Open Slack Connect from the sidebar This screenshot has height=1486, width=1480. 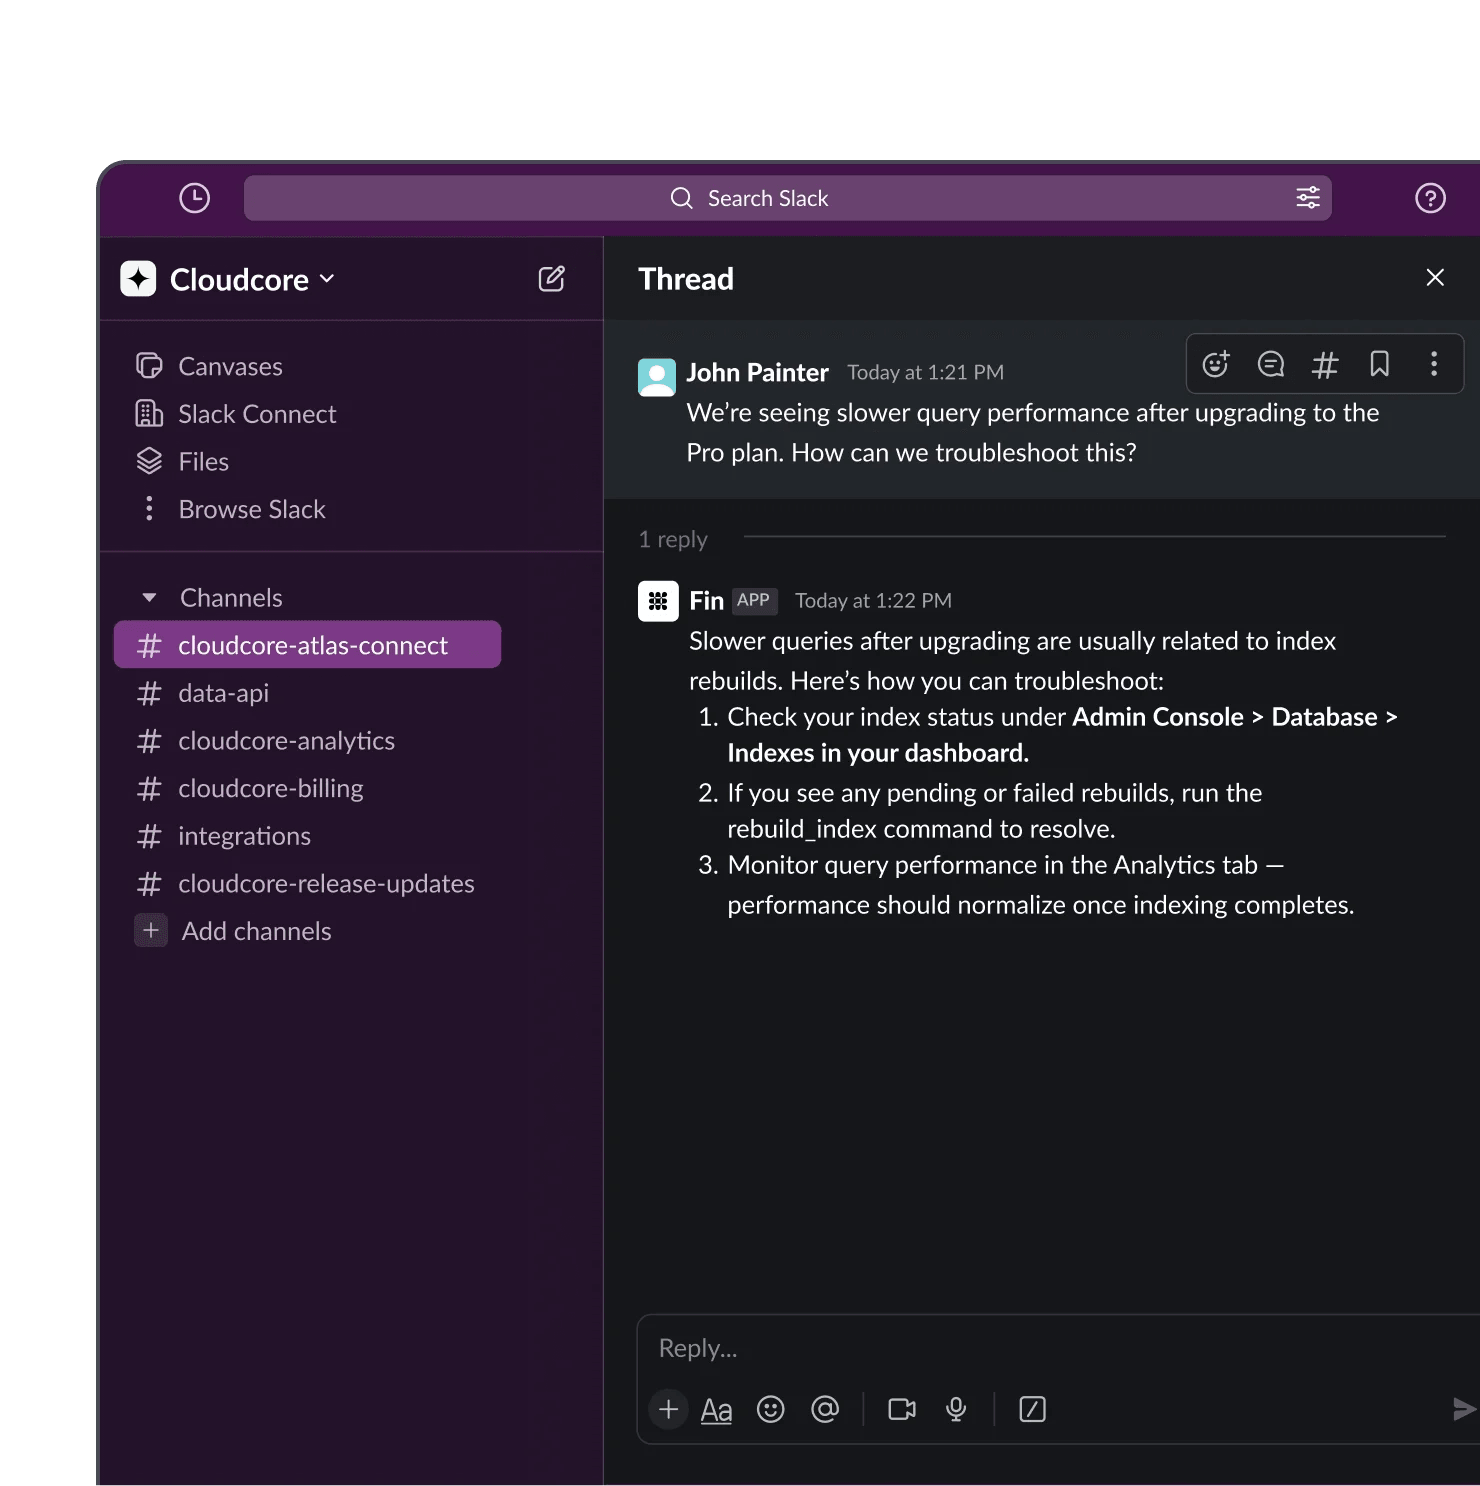click(x=257, y=413)
